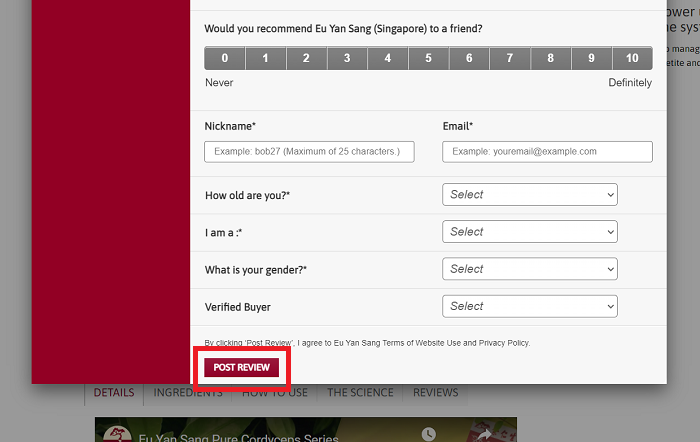This screenshot has width=700, height=442.
Task: Open the 'How old are you?' dropdown
Action: click(530, 195)
